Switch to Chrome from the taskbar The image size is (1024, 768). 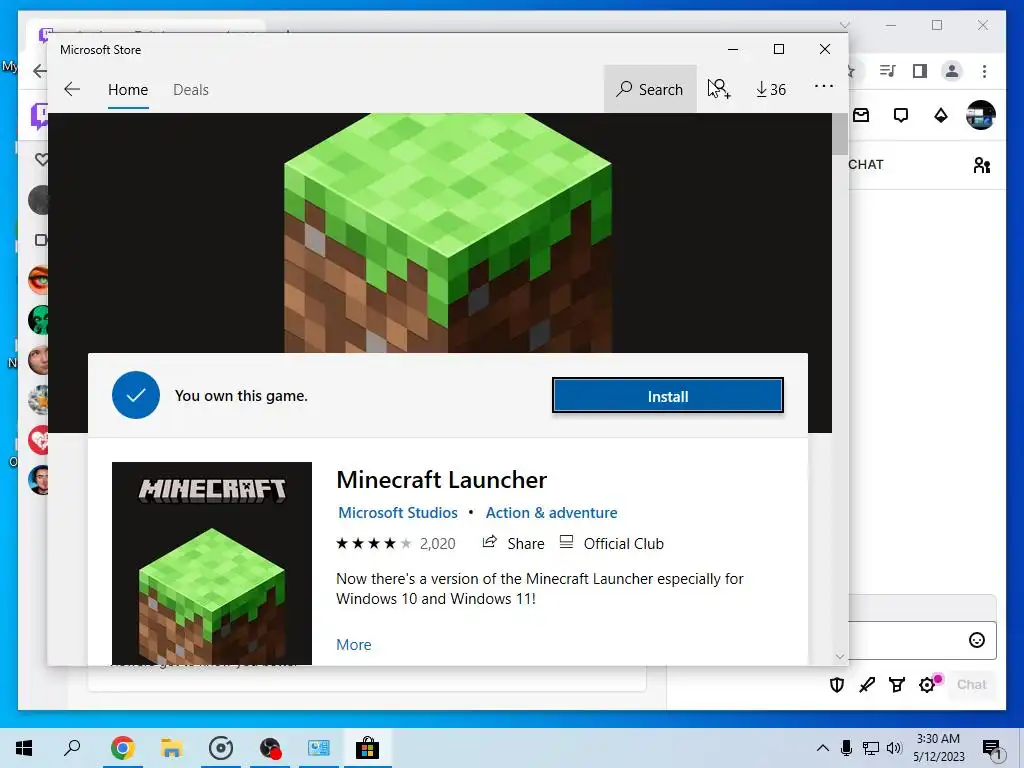(122, 748)
